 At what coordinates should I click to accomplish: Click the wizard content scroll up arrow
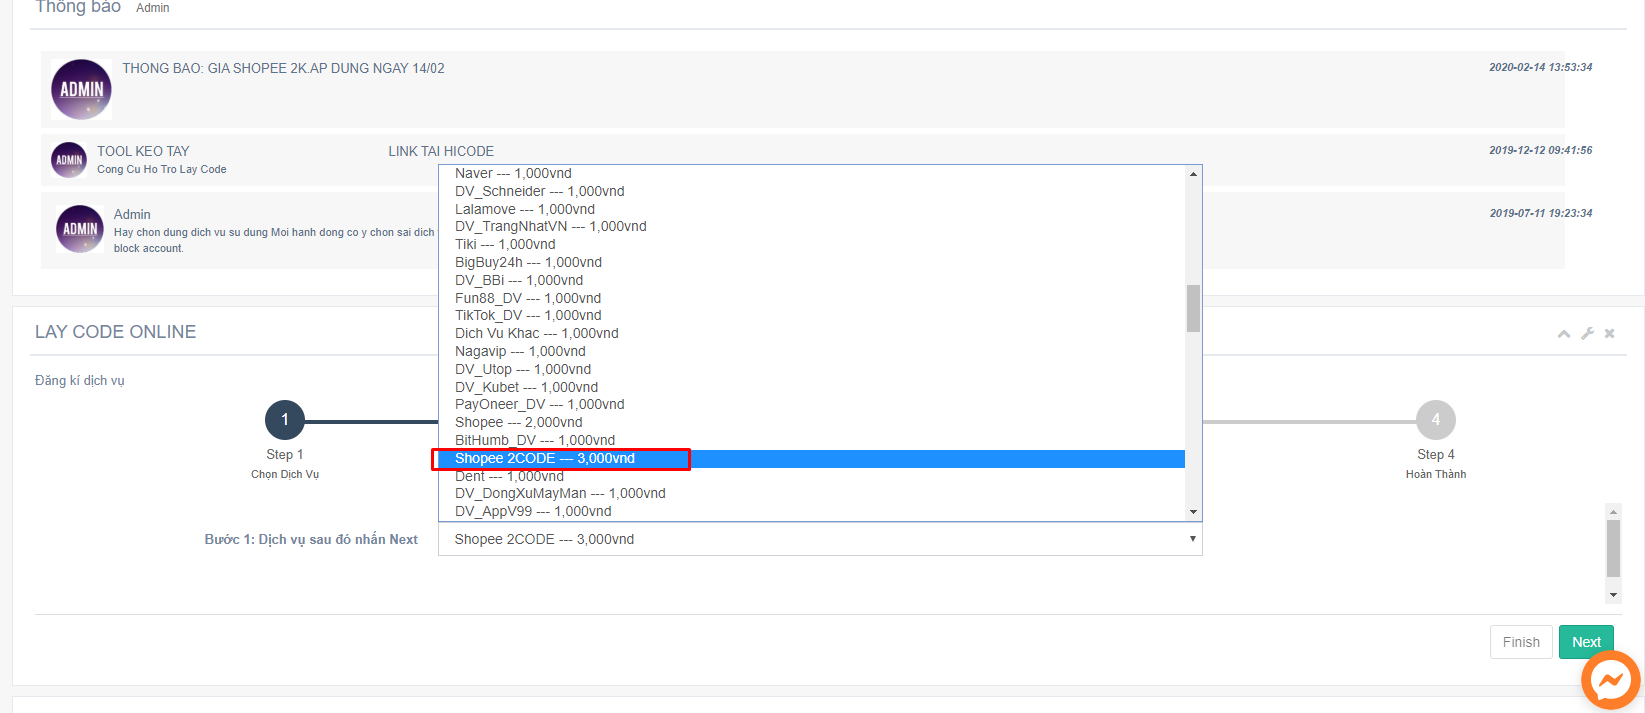coord(1613,511)
